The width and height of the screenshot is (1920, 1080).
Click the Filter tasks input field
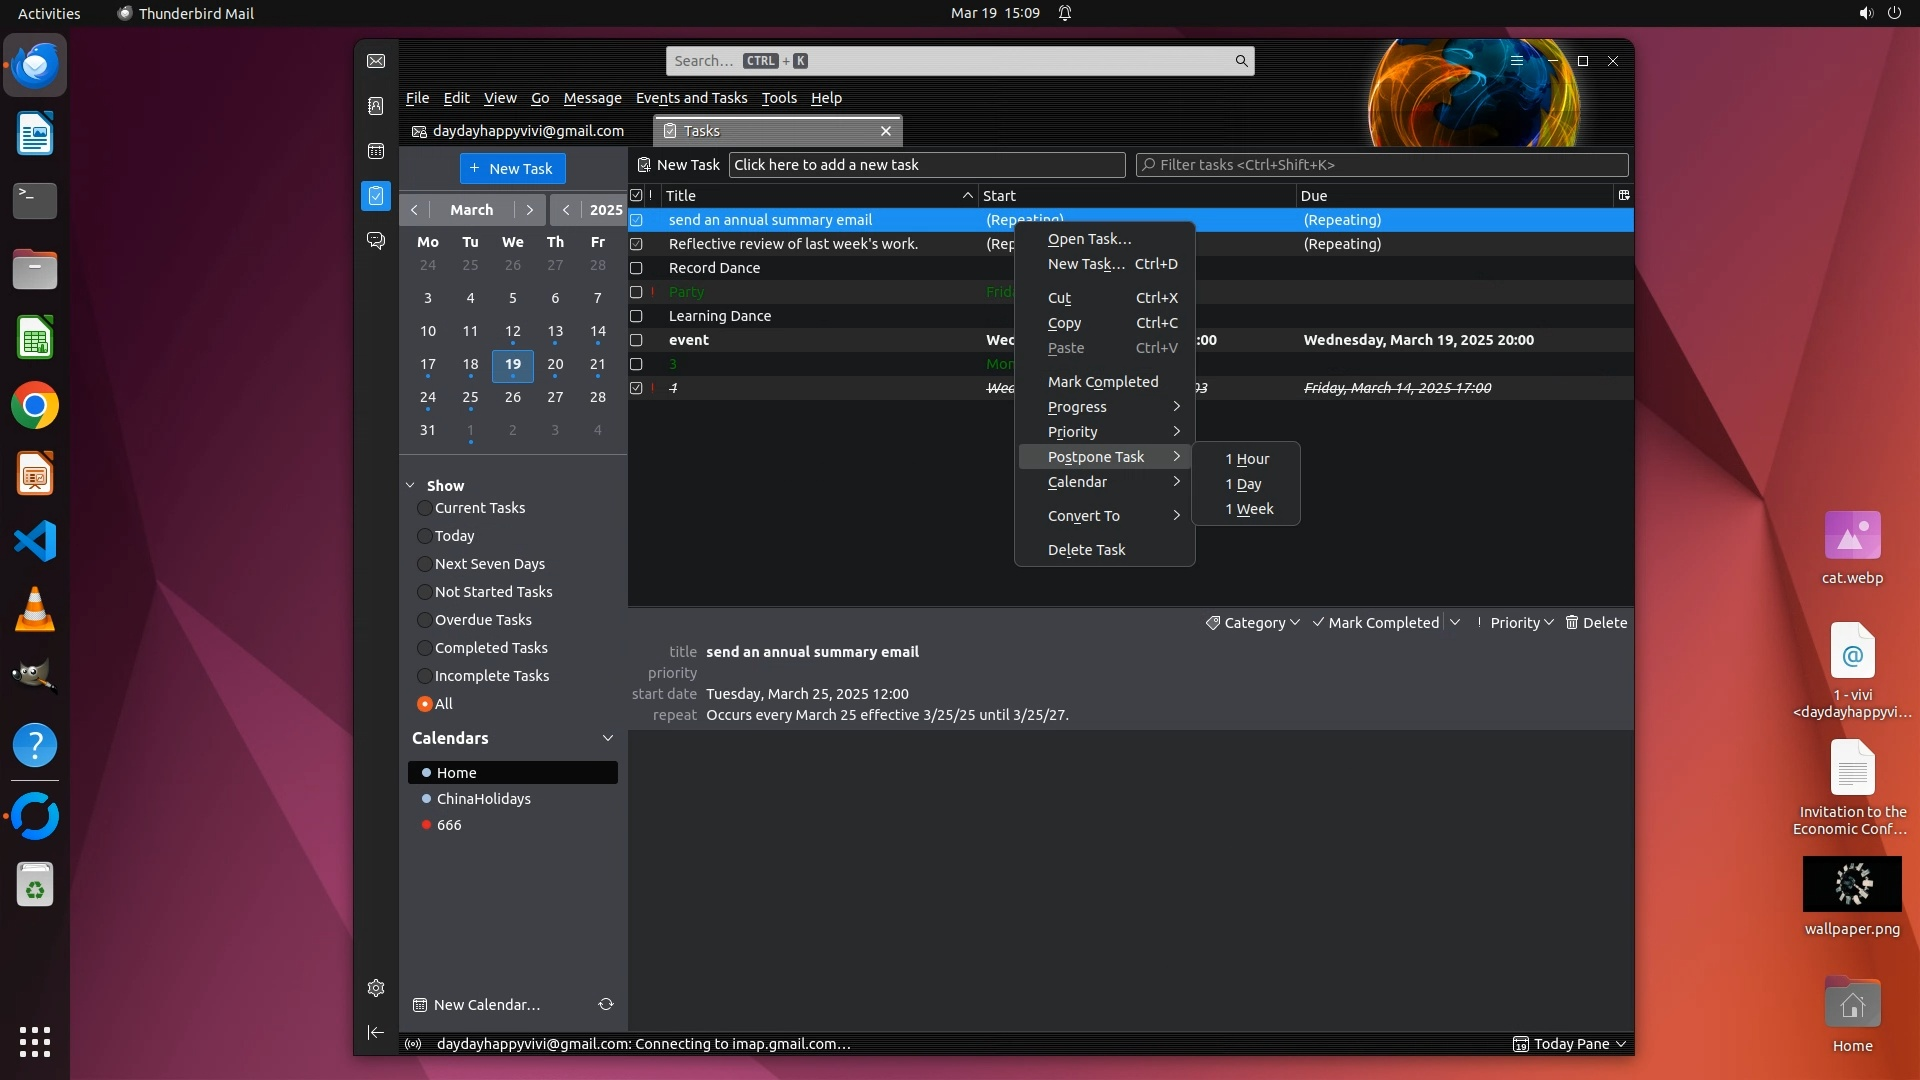click(x=1382, y=165)
